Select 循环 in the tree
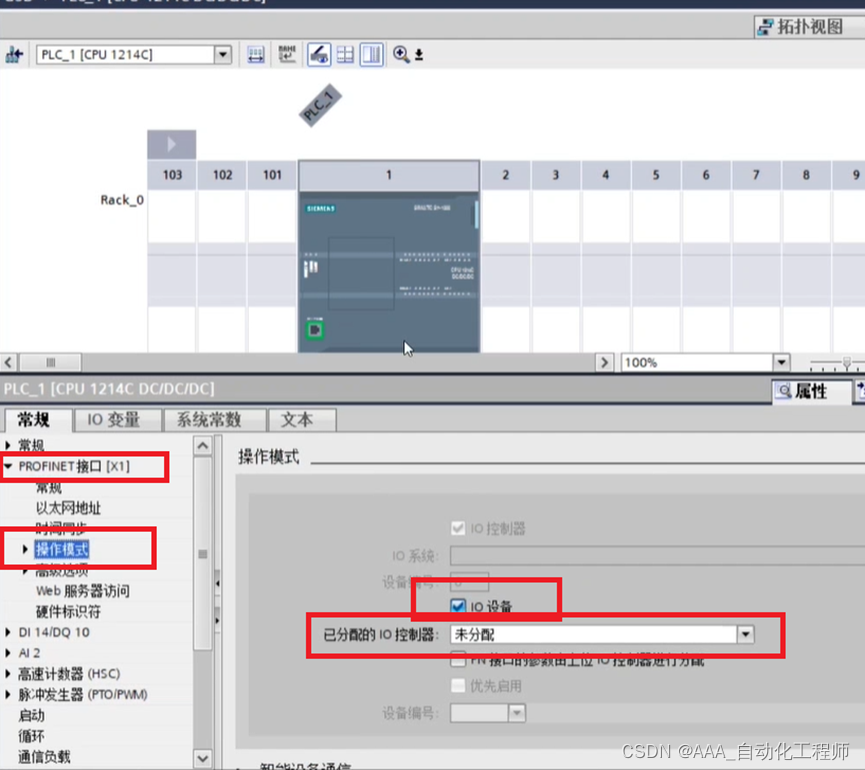Image resolution: width=865 pixels, height=770 pixels. click(31, 736)
